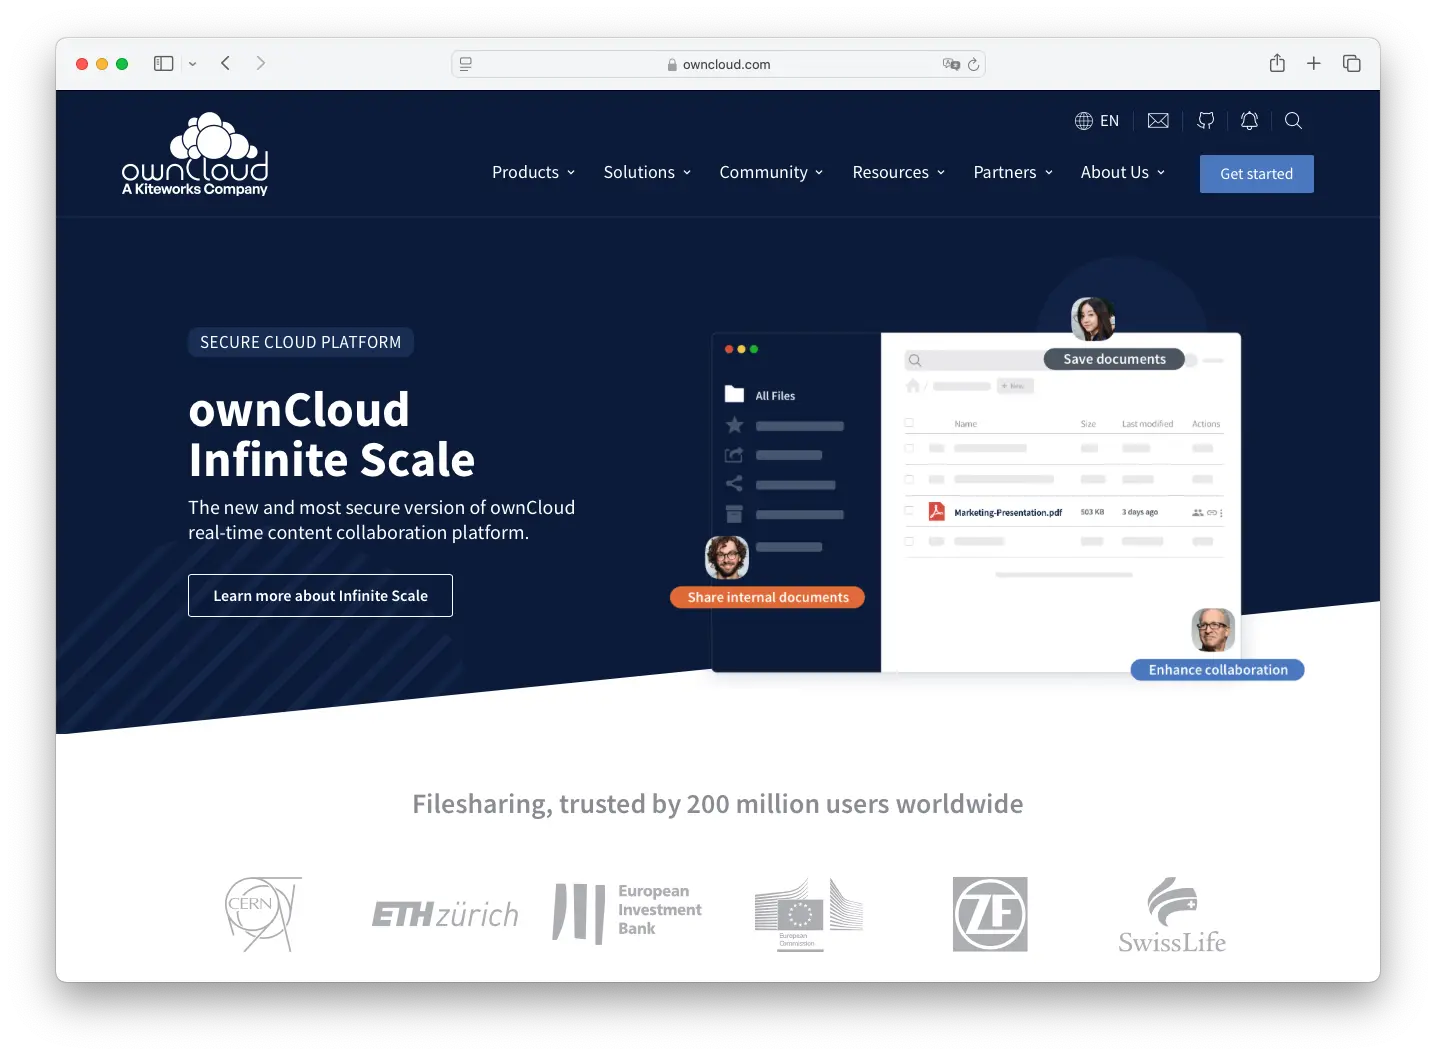Open the Partners navigation item
The width and height of the screenshot is (1436, 1056).
1006,172
